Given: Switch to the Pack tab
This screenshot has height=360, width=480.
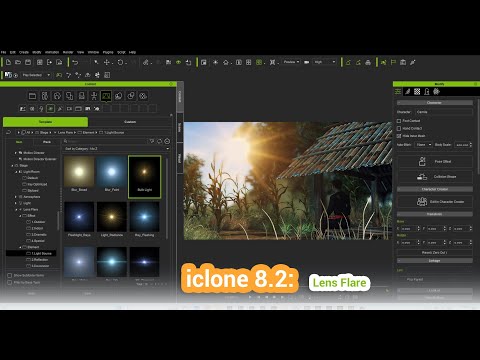Looking at the screenshot, I should [x=47, y=142].
